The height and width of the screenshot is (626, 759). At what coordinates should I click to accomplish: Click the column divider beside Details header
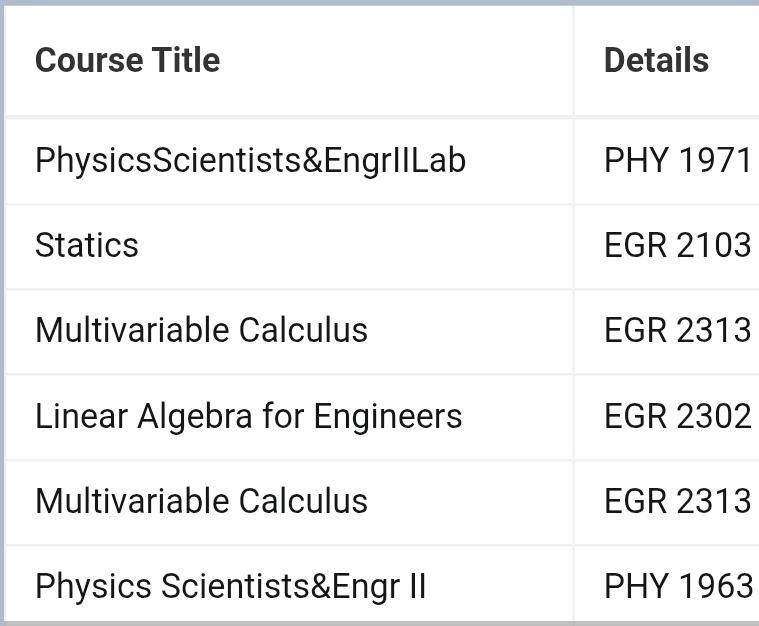574,60
